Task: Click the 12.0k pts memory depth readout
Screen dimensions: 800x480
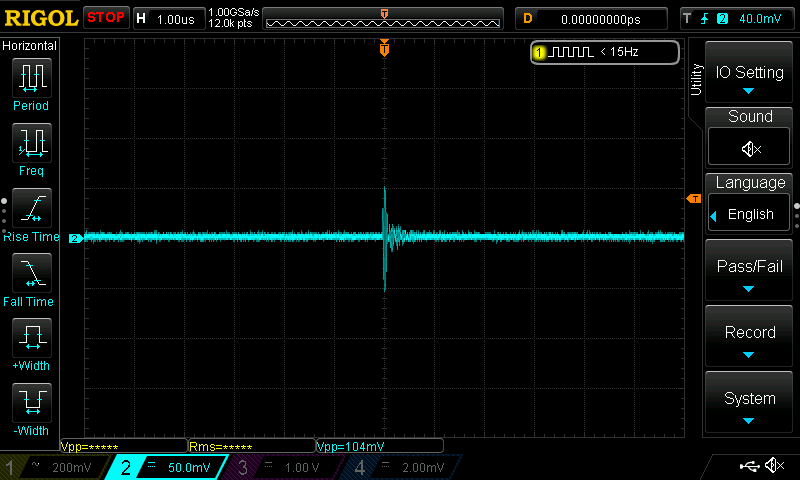Action: pos(230,23)
